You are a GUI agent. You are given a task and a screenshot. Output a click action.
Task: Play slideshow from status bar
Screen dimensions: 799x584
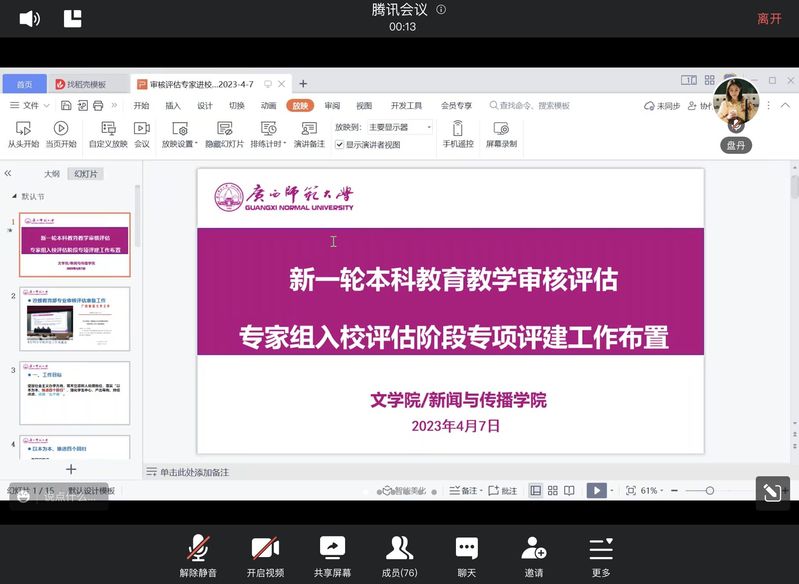[x=596, y=491]
